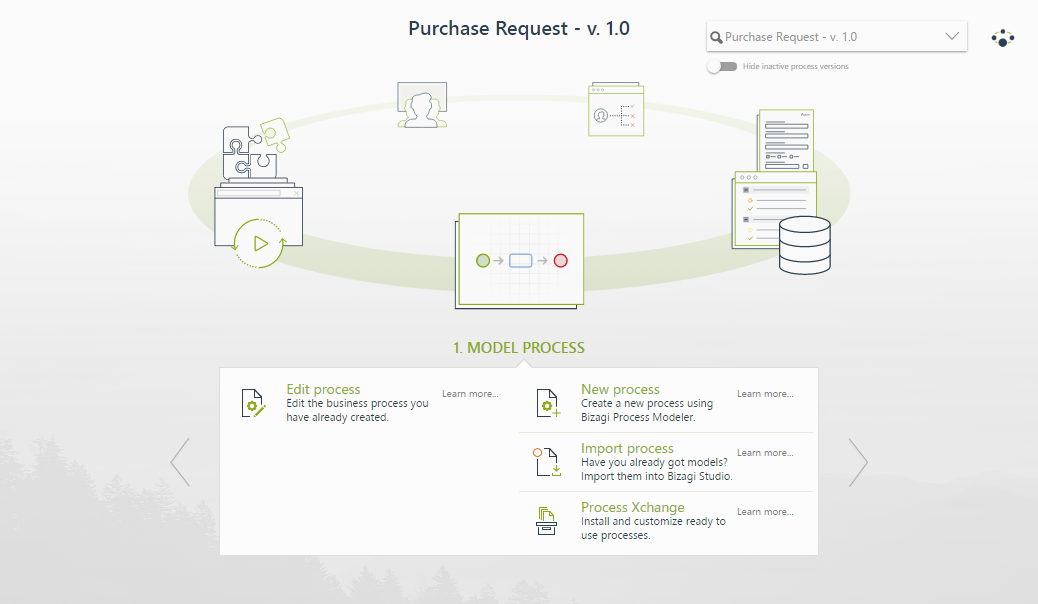
Task: Click the Install and customize description text
Action: click(653, 528)
